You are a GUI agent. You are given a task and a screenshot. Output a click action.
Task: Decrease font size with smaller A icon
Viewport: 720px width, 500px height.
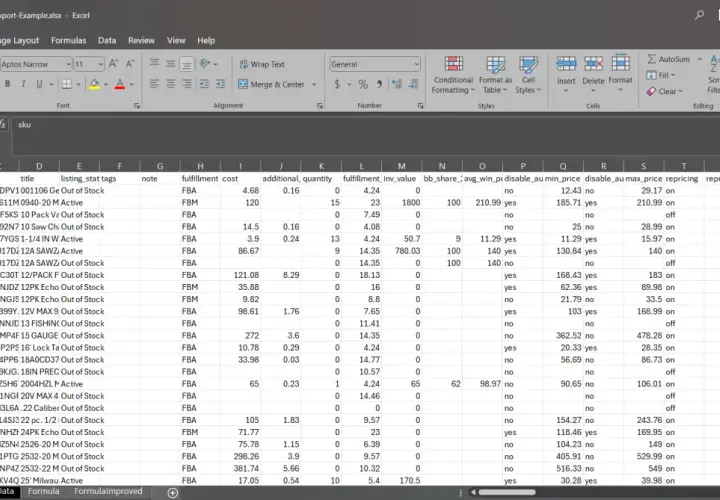130,64
